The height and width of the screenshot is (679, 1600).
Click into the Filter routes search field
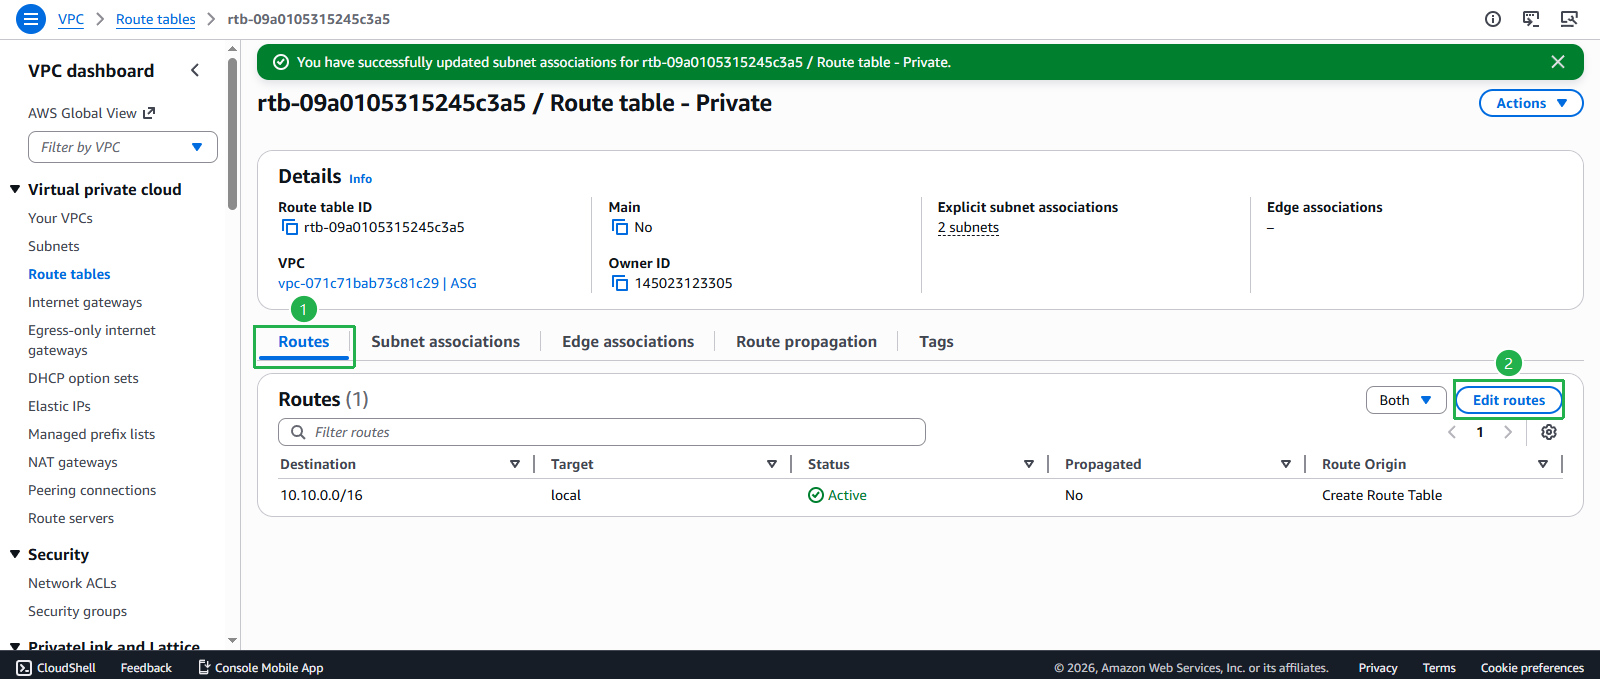click(x=602, y=432)
